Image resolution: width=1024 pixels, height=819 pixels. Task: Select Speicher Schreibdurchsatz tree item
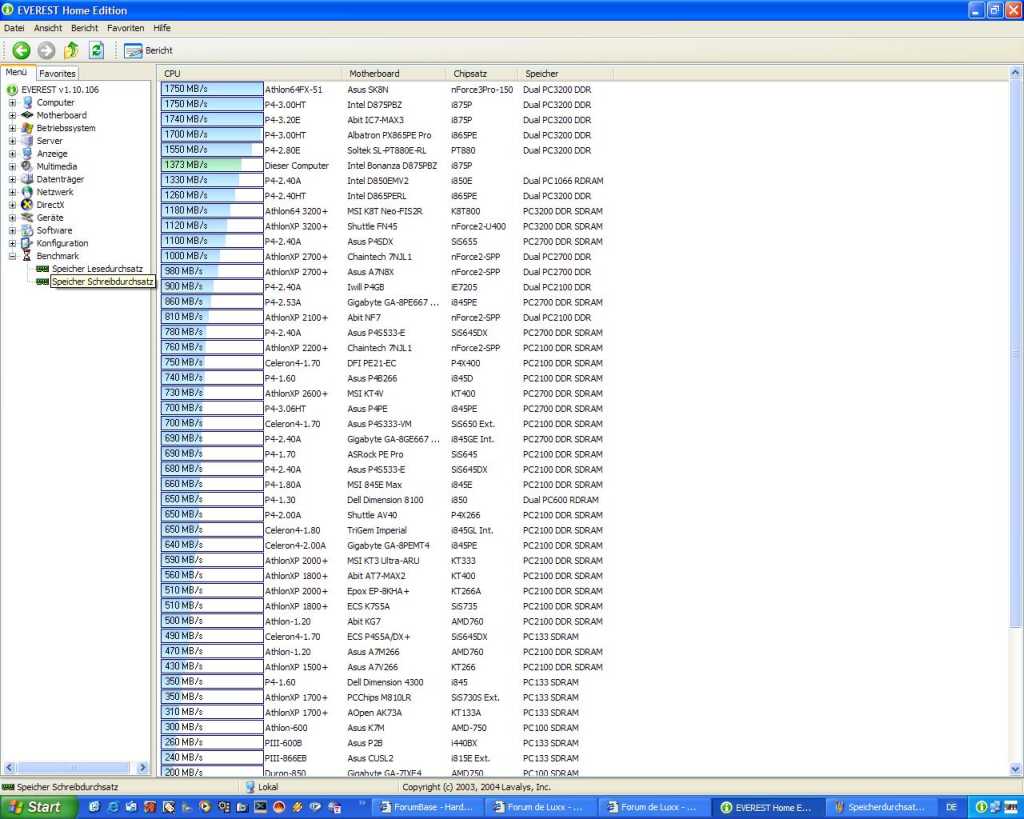(103, 281)
